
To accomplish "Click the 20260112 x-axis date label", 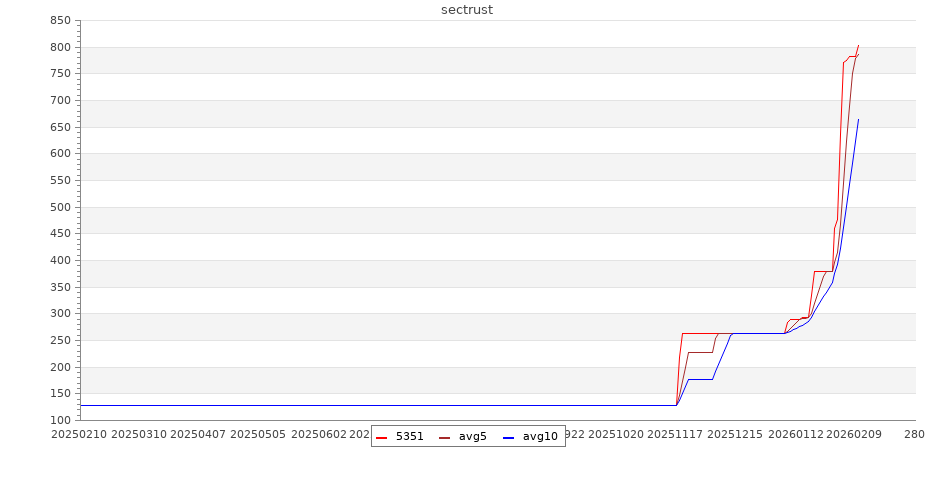I will (x=795, y=434).
